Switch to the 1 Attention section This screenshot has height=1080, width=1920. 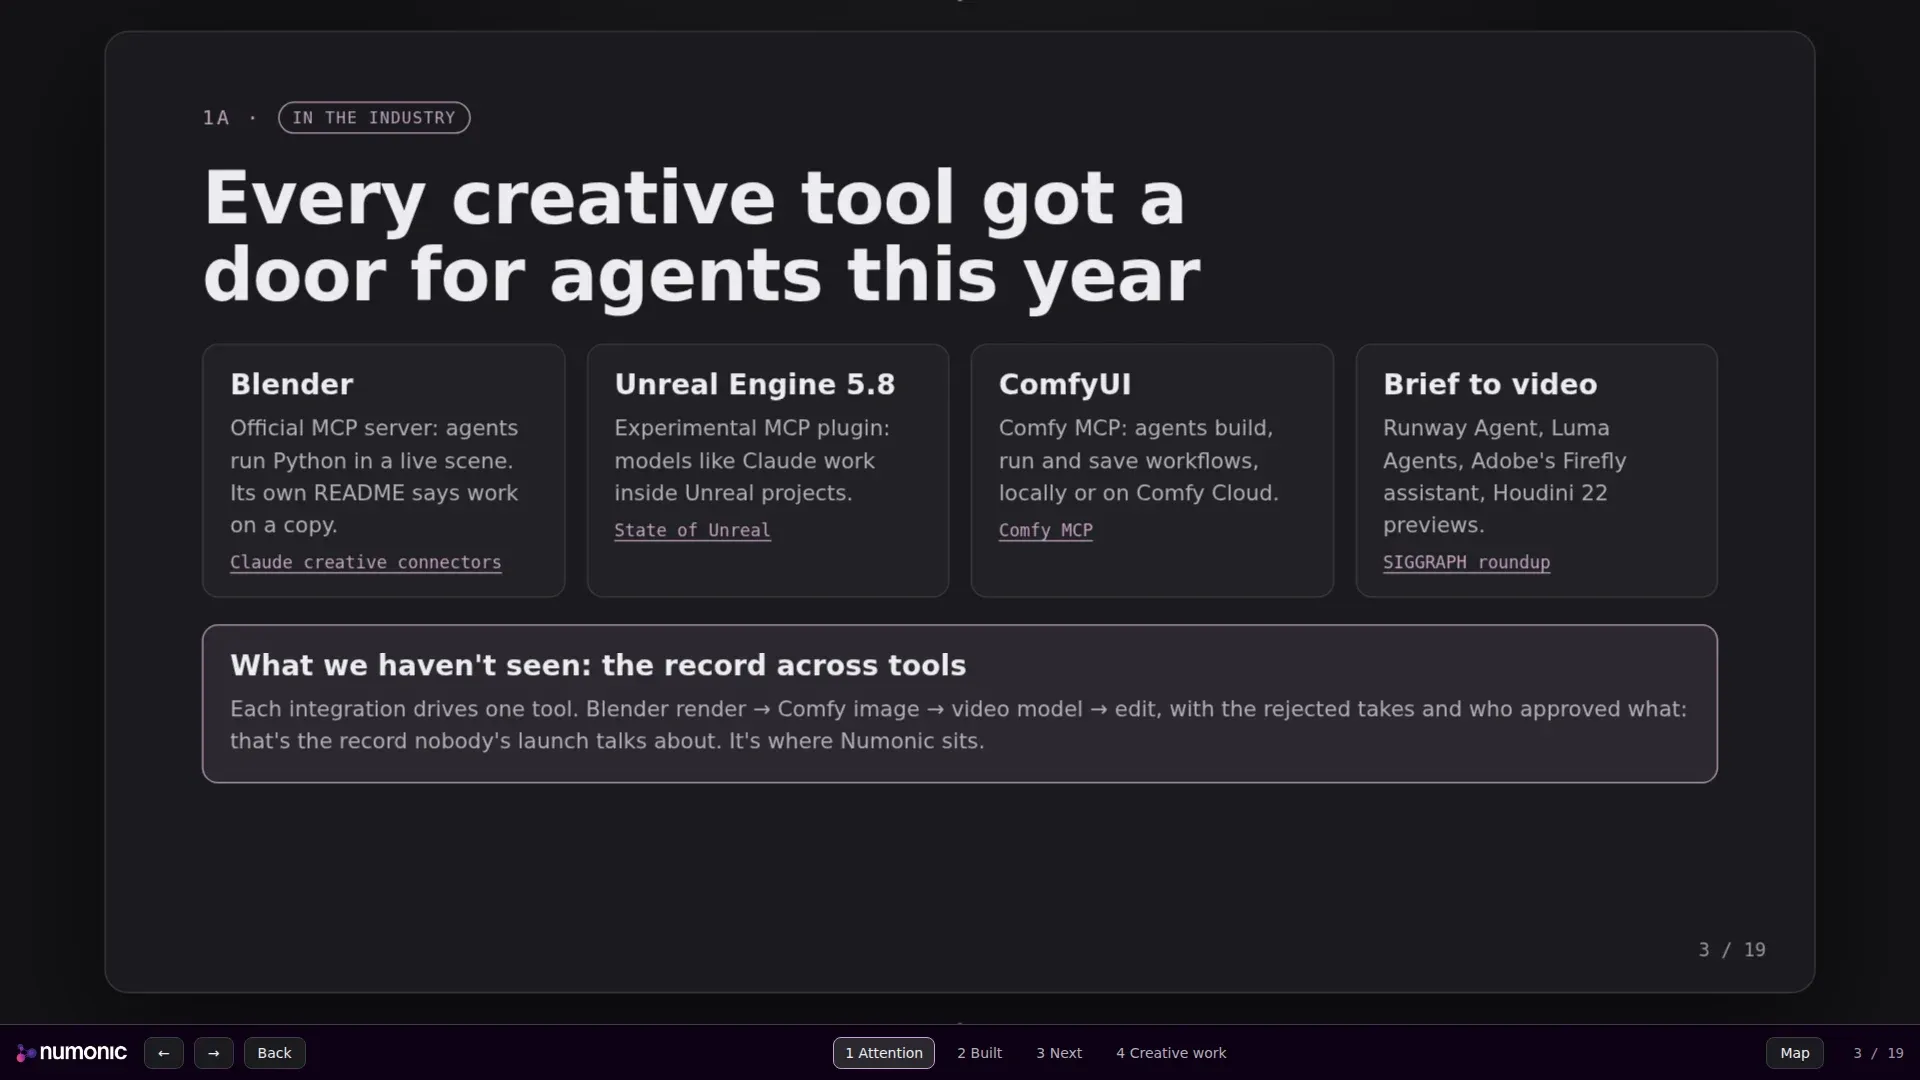884,1053
